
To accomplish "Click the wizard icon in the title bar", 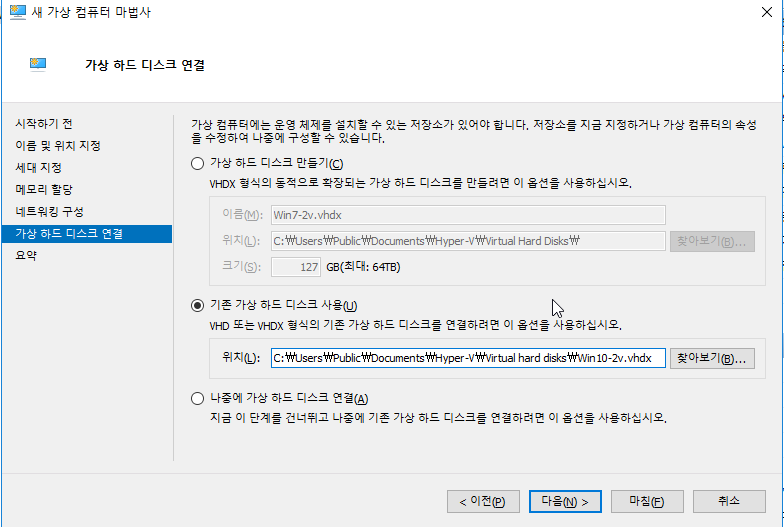I will point(18,12).
